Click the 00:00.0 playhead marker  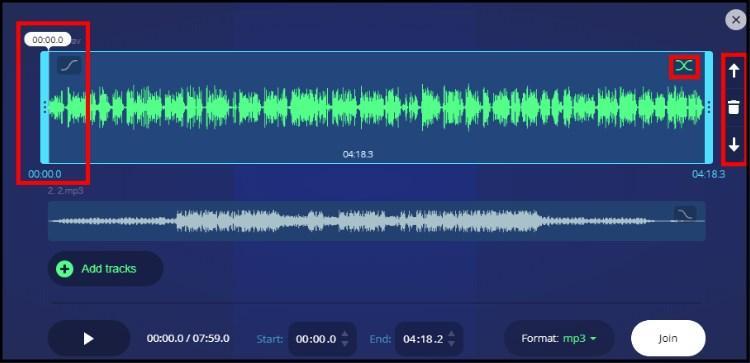[47, 40]
